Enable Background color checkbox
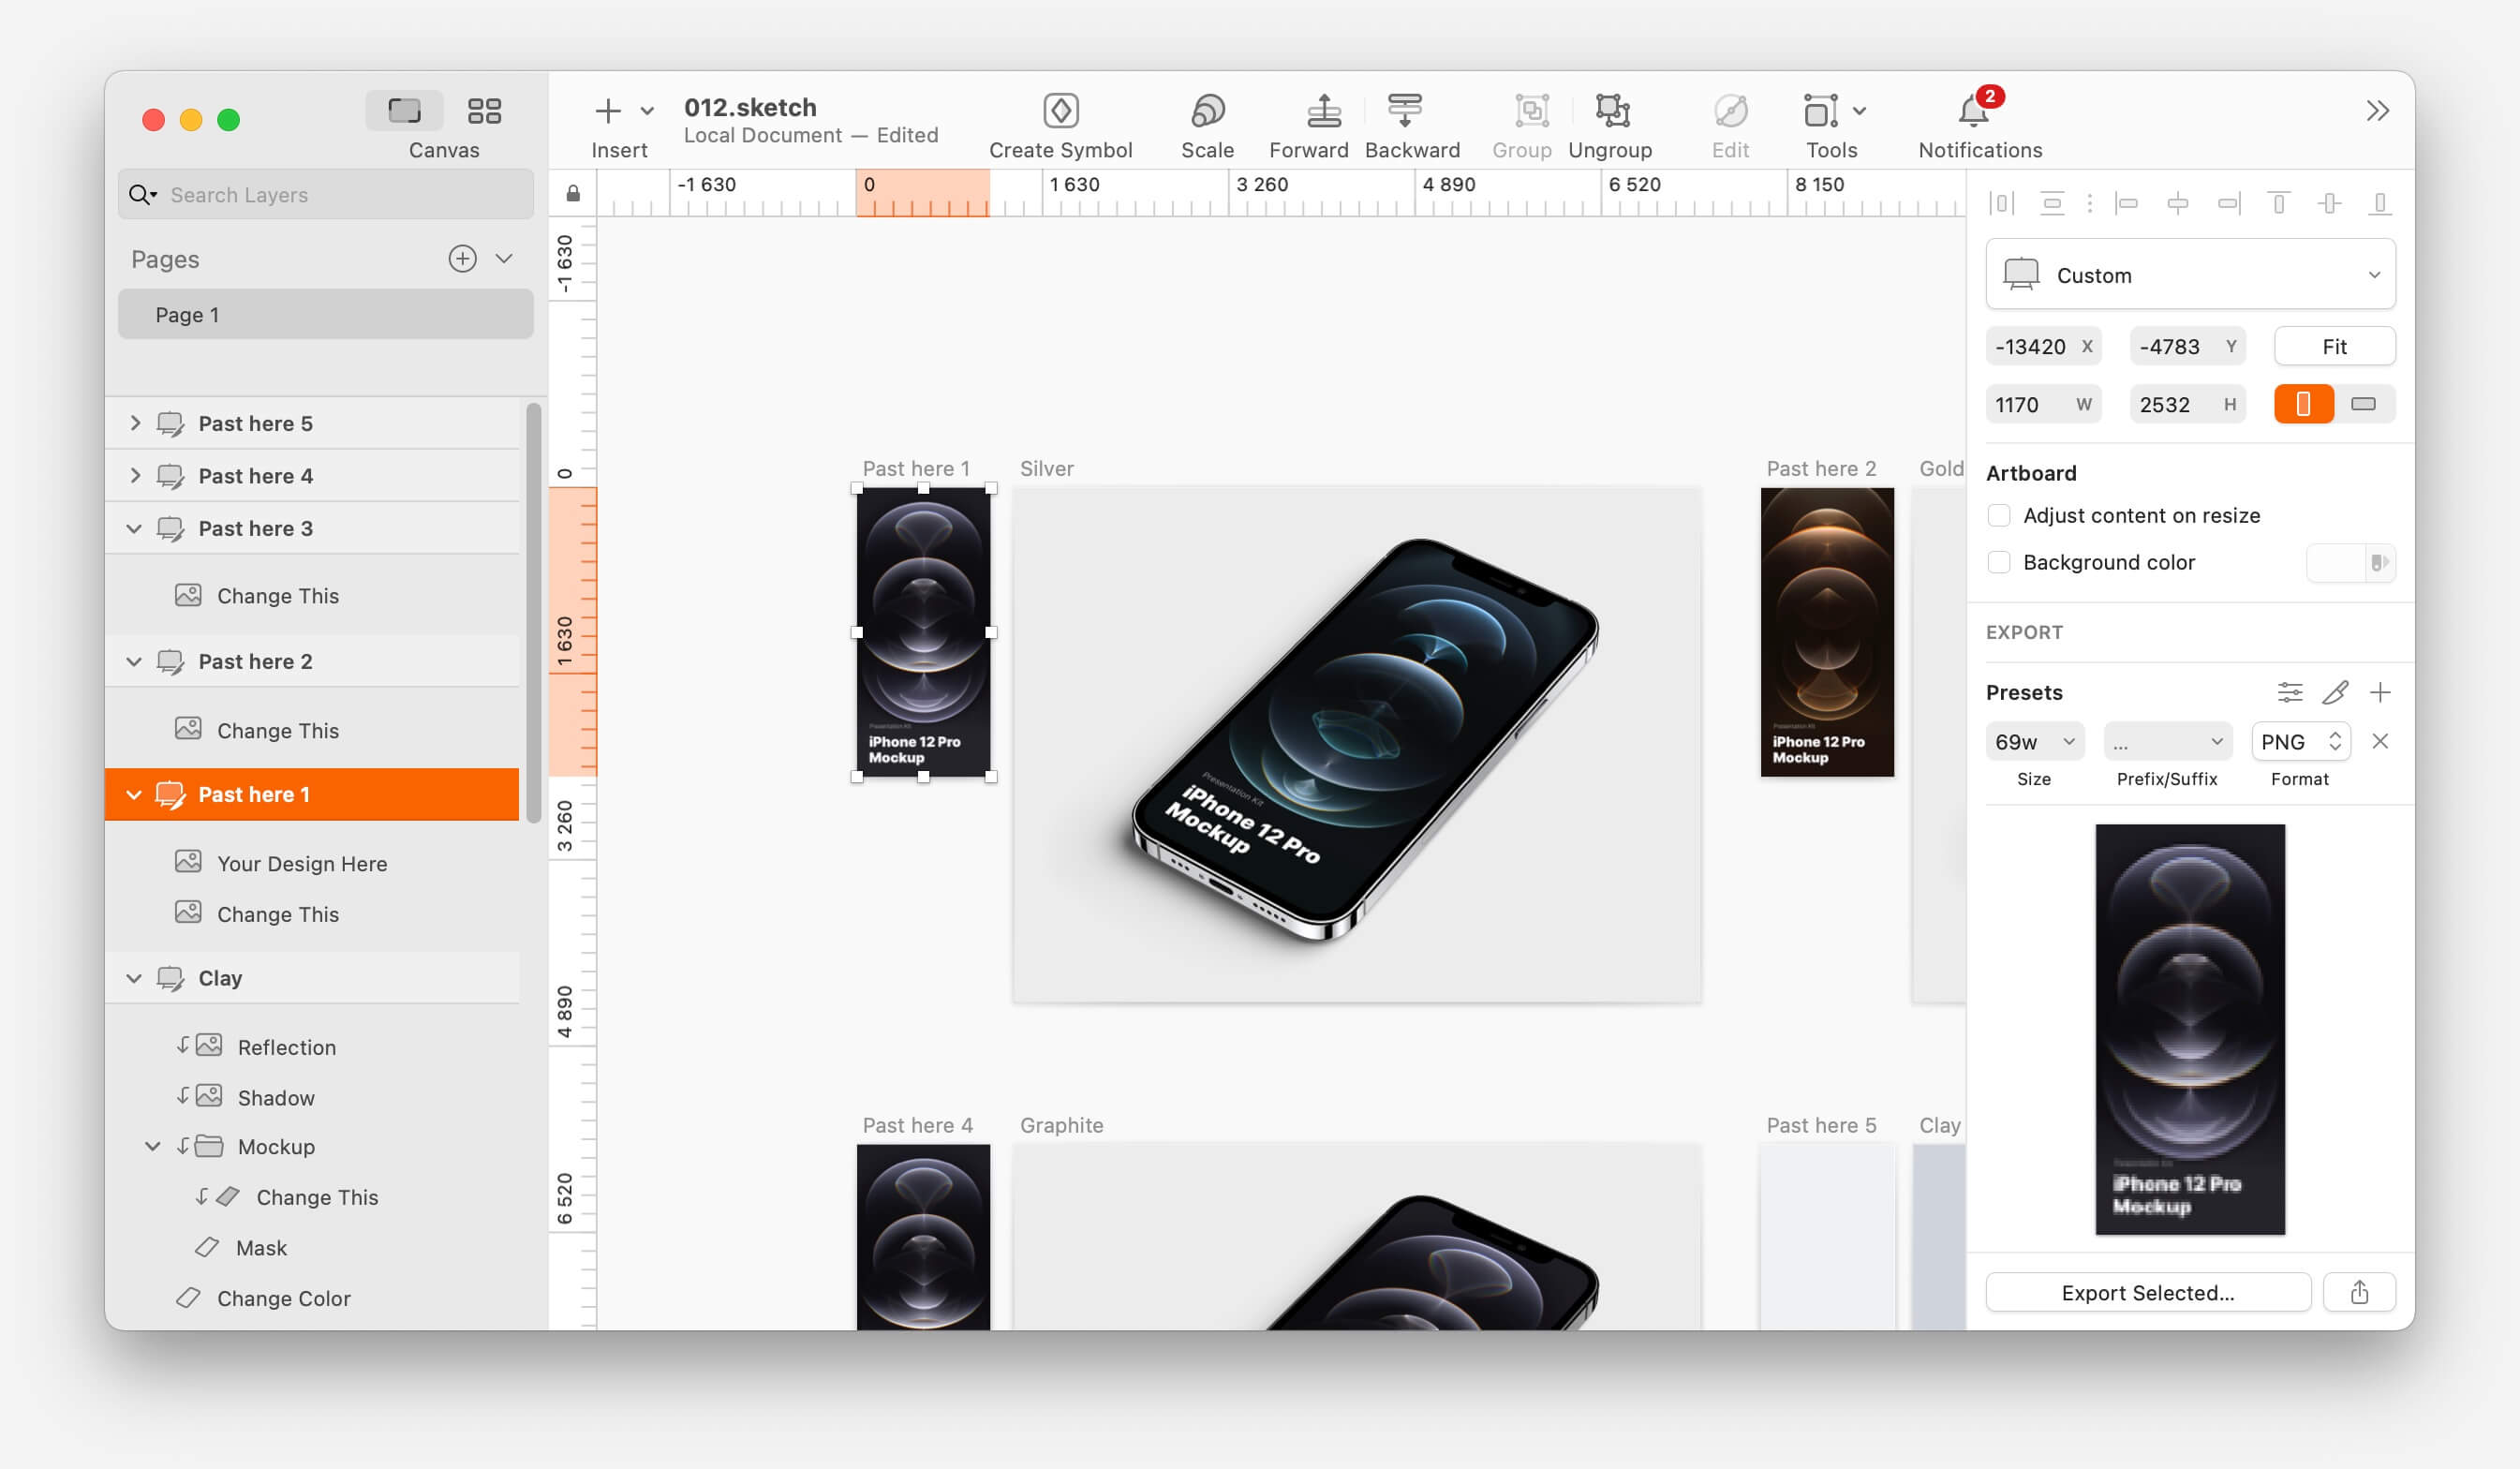Viewport: 2520px width, 1469px height. pyautogui.click(x=1999, y=562)
